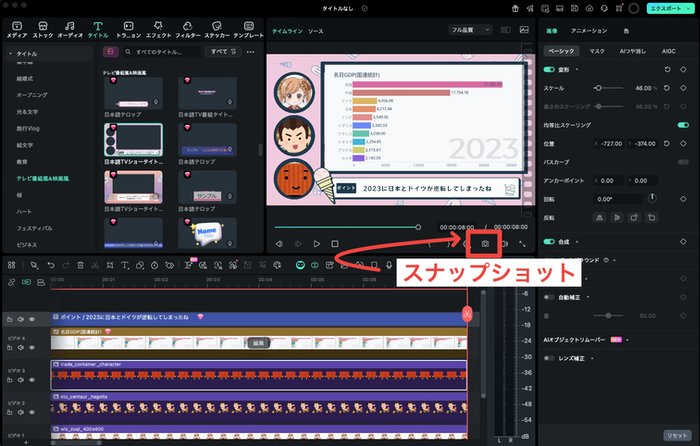Viewport: 700px width, 446px height.
Task: Click the snapshot camera icon
Action: coord(485,243)
